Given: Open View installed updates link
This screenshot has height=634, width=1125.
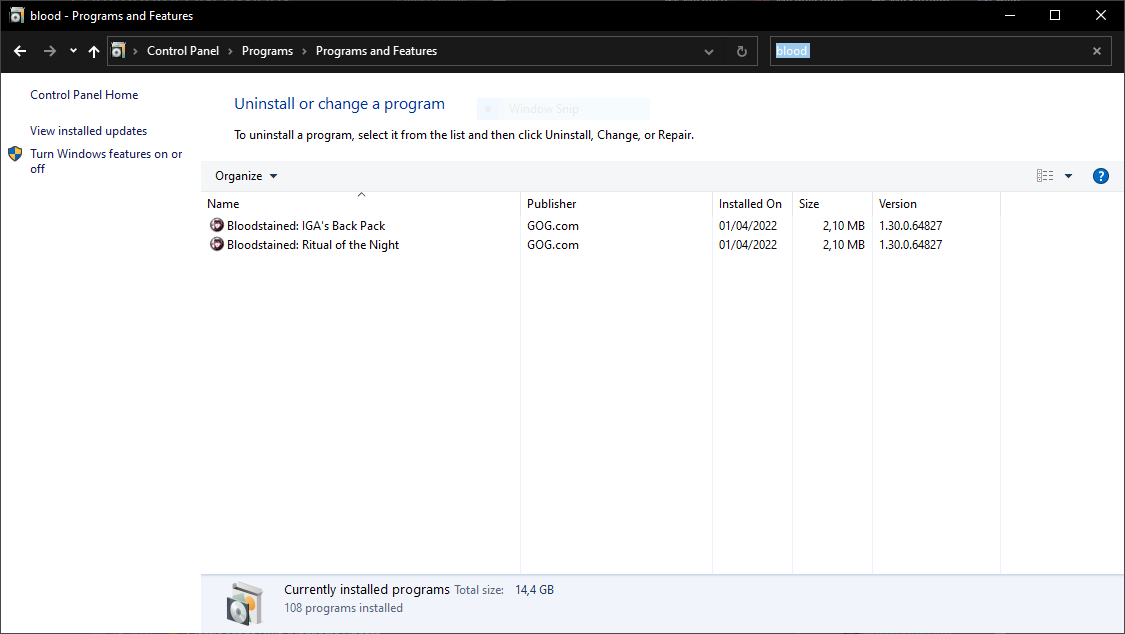Looking at the screenshot, I should click(88, 131).
